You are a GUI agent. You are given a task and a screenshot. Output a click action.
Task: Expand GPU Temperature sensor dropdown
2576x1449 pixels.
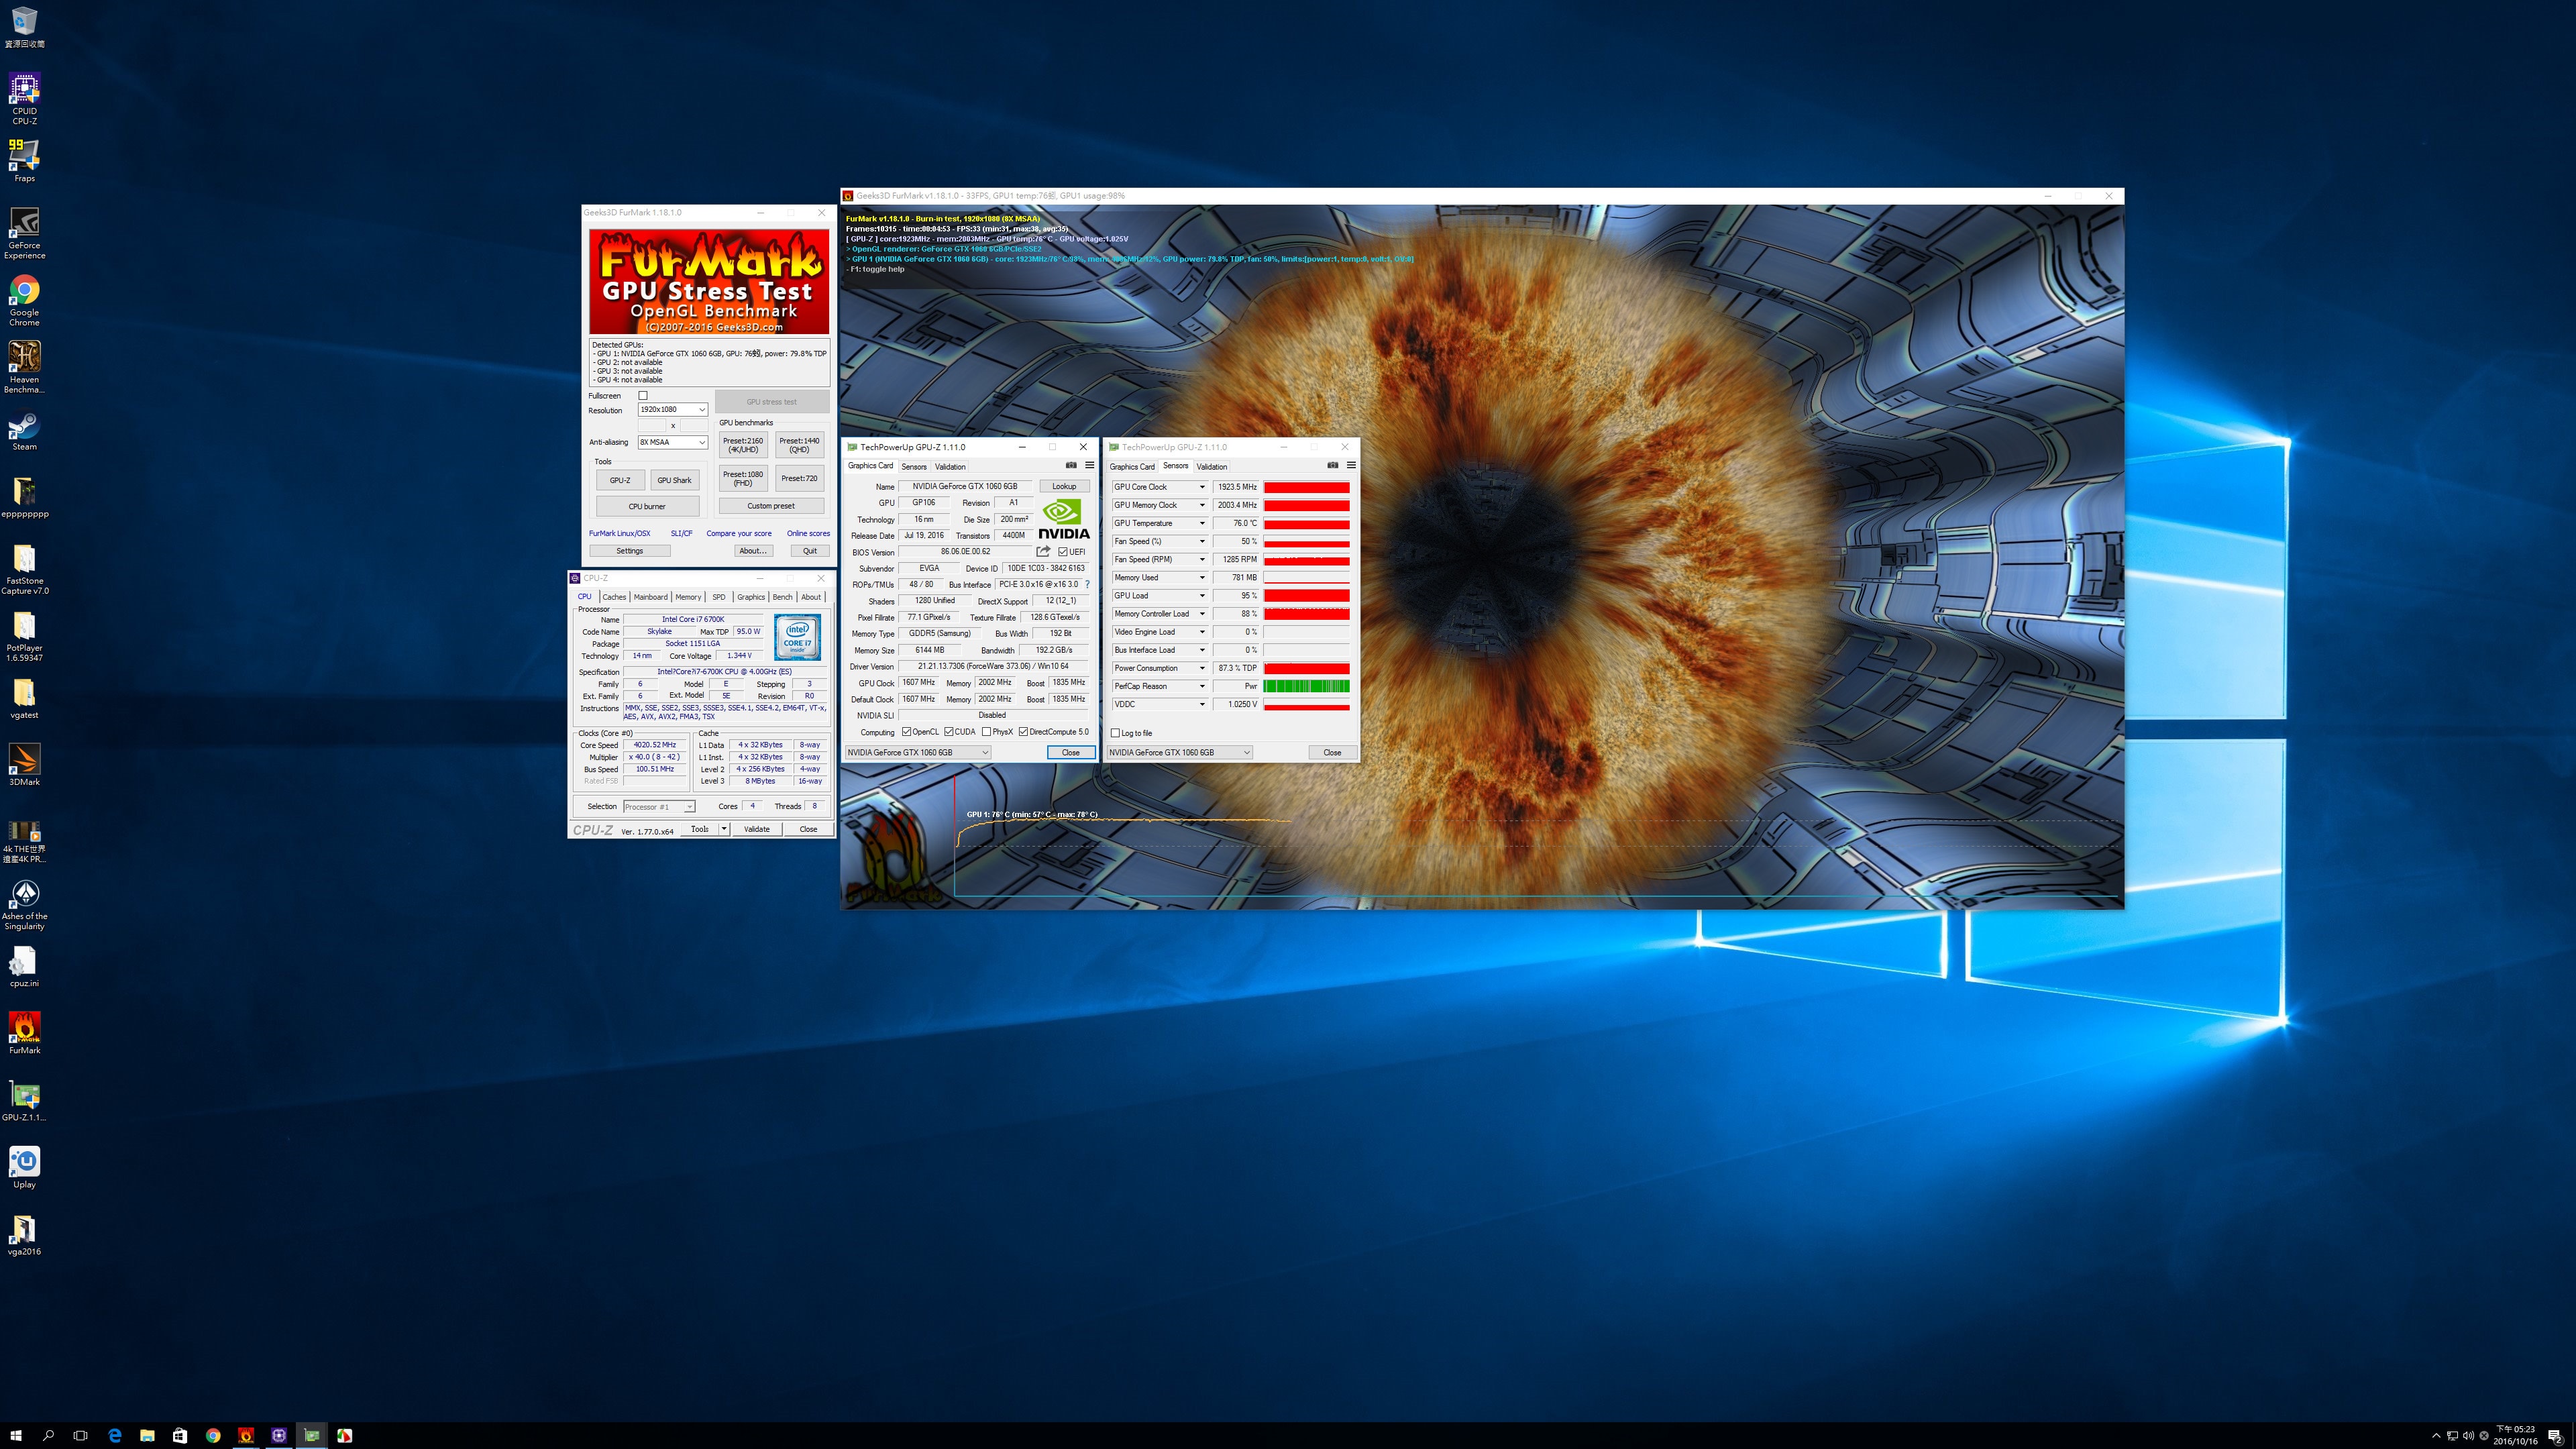click(1202, 523)
